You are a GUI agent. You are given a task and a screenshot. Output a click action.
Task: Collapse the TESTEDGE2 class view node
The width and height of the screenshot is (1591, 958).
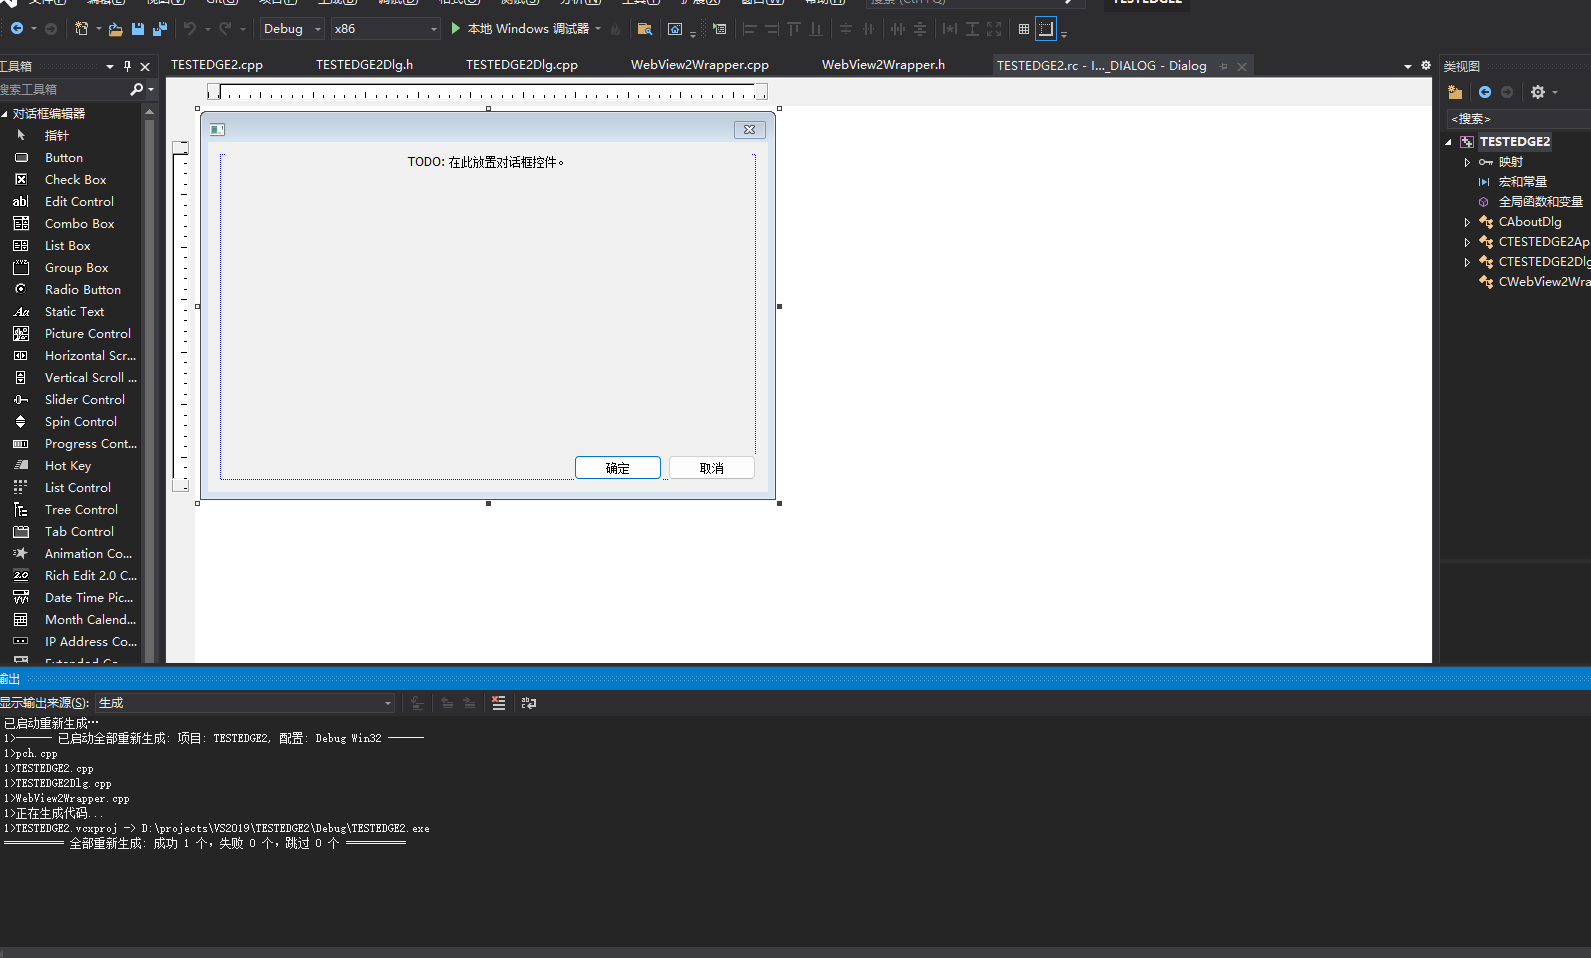tap(1448, 142)
